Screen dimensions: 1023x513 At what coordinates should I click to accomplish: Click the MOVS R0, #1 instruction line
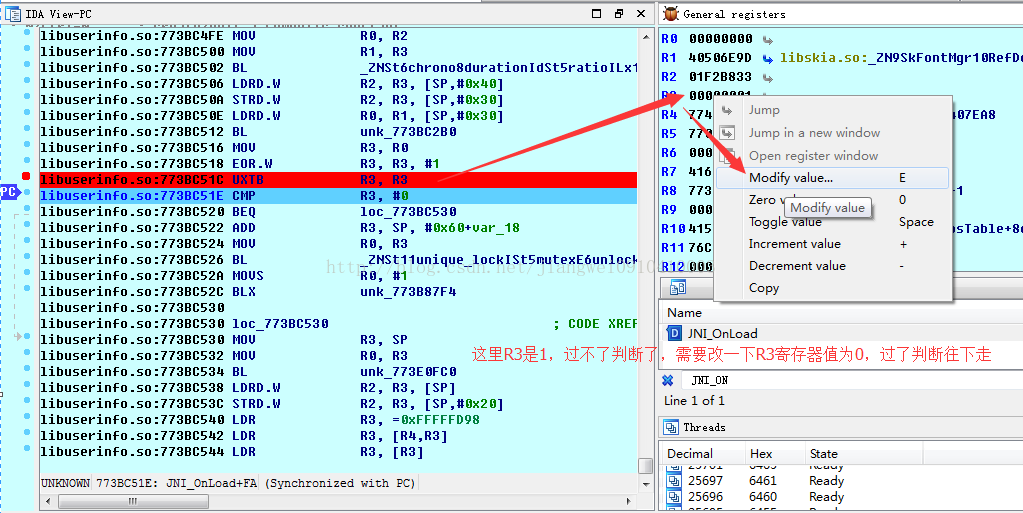[x=338, y=275]
